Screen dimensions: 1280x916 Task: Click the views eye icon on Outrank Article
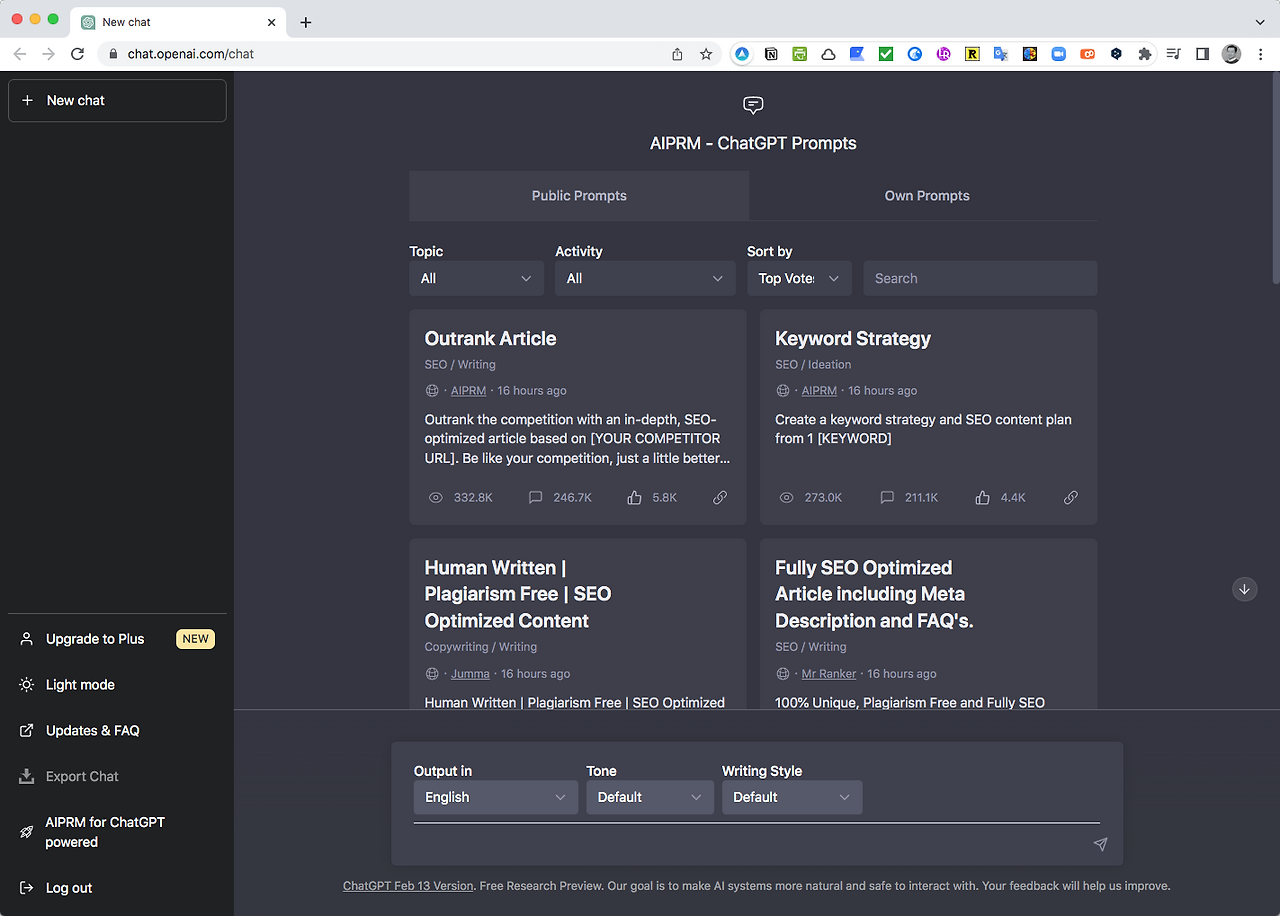435,497
